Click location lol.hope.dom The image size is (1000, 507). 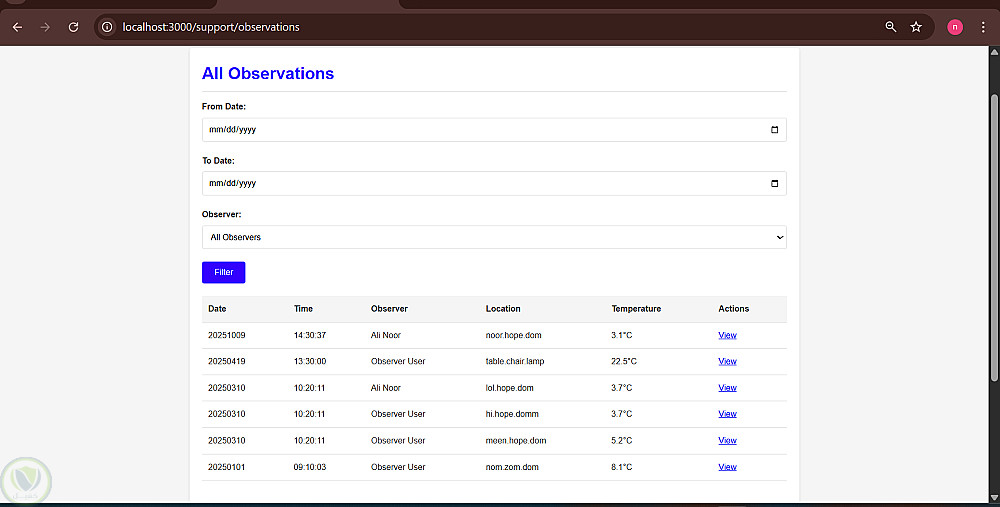510,388
